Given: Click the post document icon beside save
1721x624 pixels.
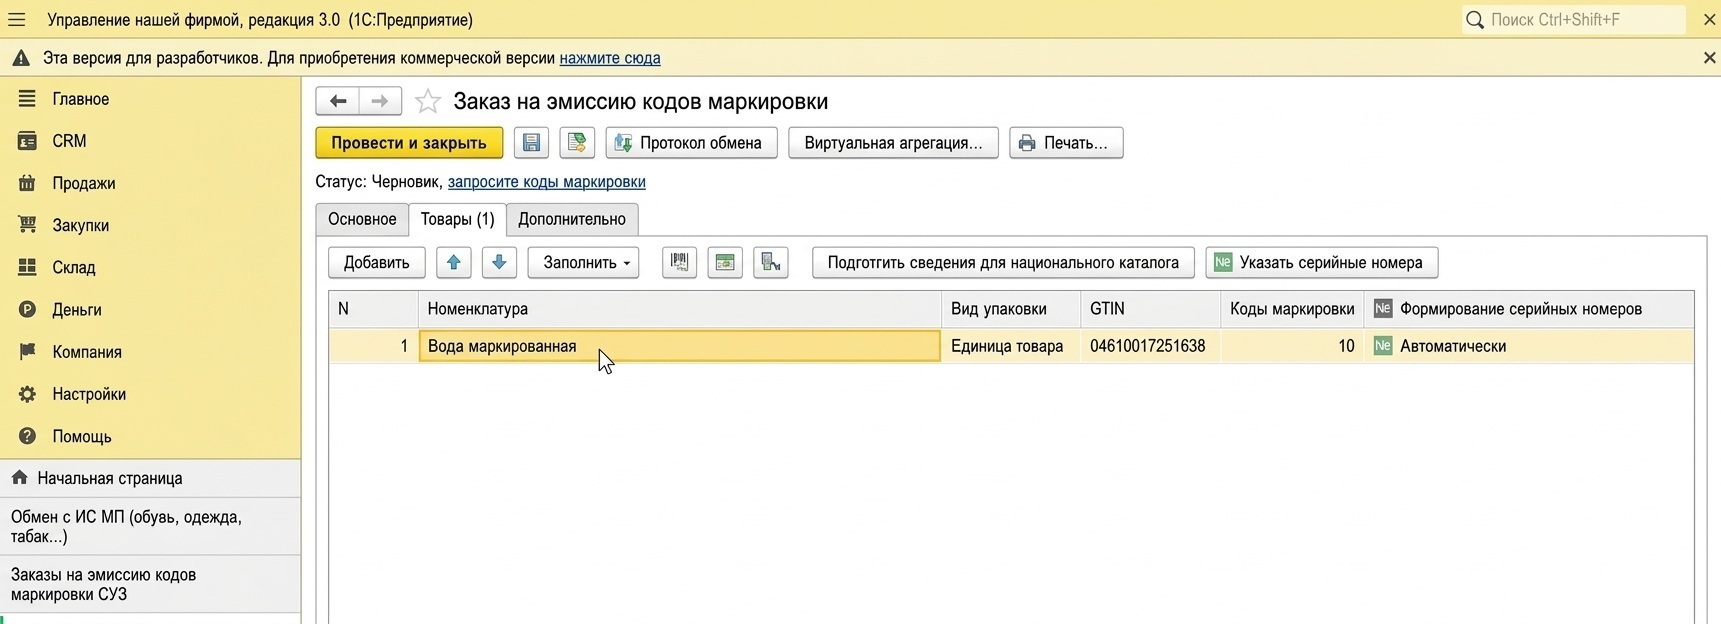Looking at the screenshot, I should (x=577, y=143).
